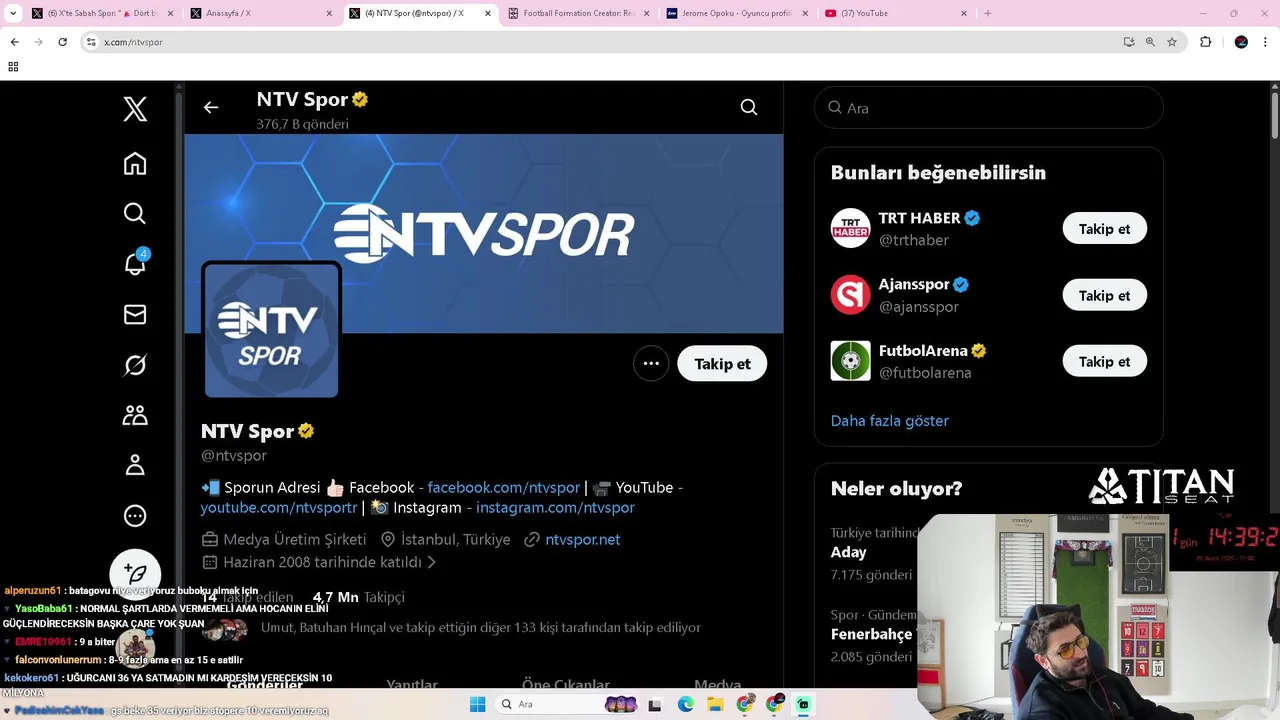Open NTV Spor profile picture

(271, 330)
